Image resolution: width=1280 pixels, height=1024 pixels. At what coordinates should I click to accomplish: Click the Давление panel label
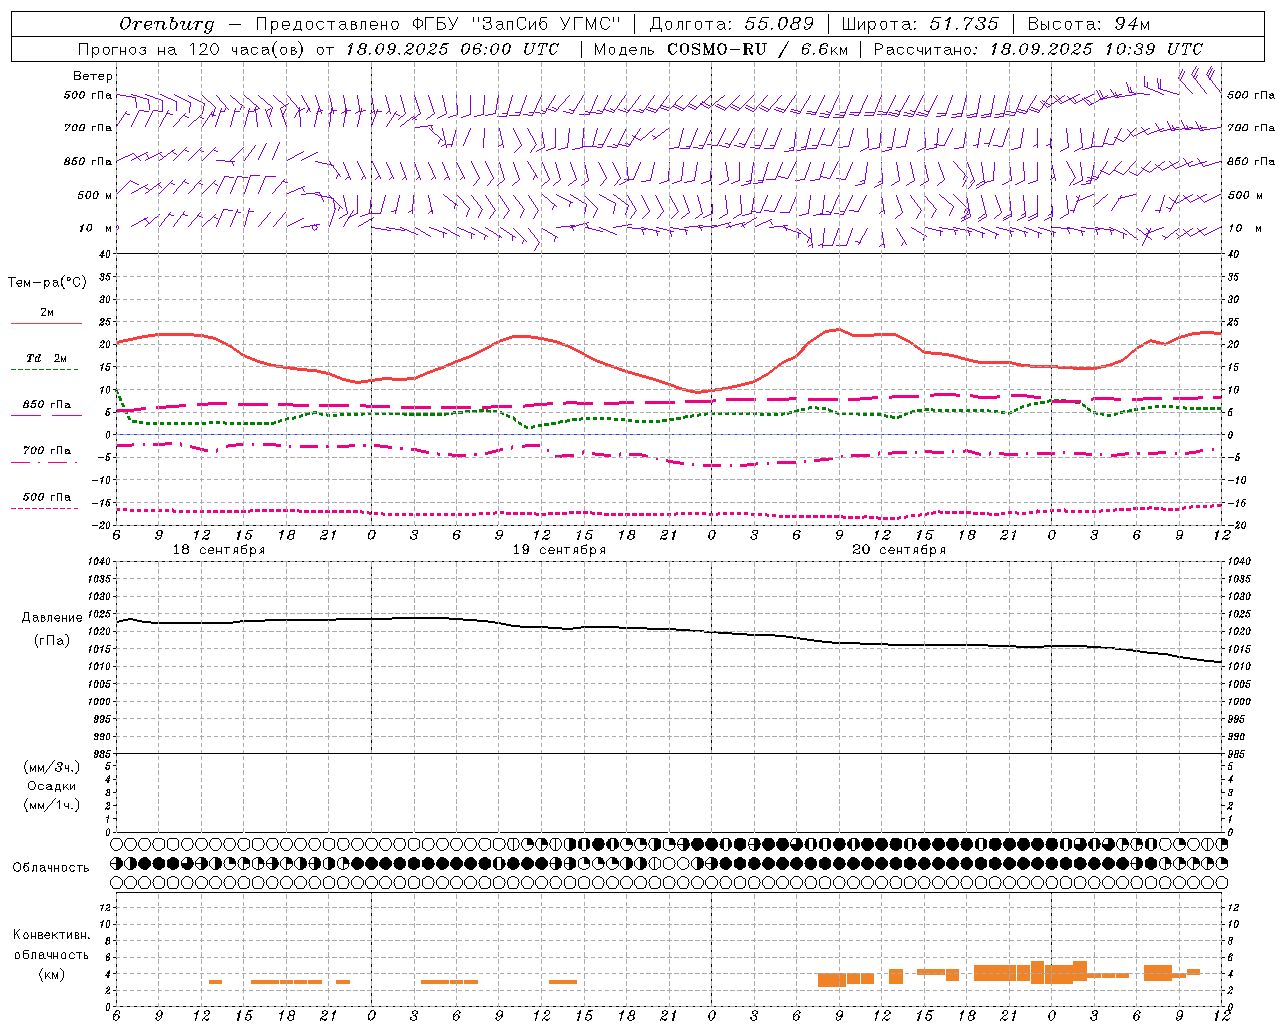click(x=52, y=618)
